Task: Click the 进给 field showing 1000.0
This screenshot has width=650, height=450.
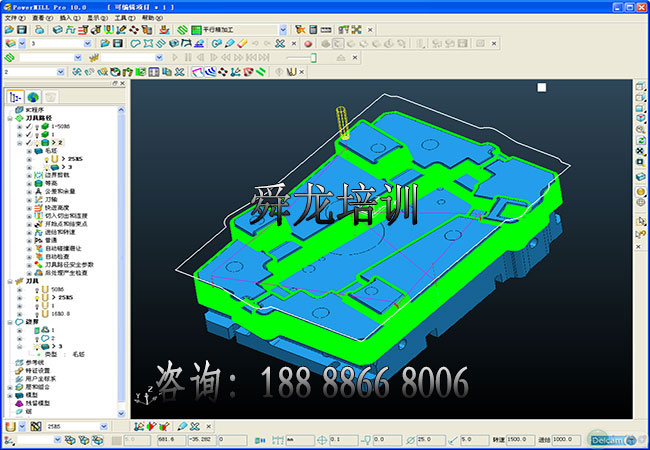Action: coord(565,440)
